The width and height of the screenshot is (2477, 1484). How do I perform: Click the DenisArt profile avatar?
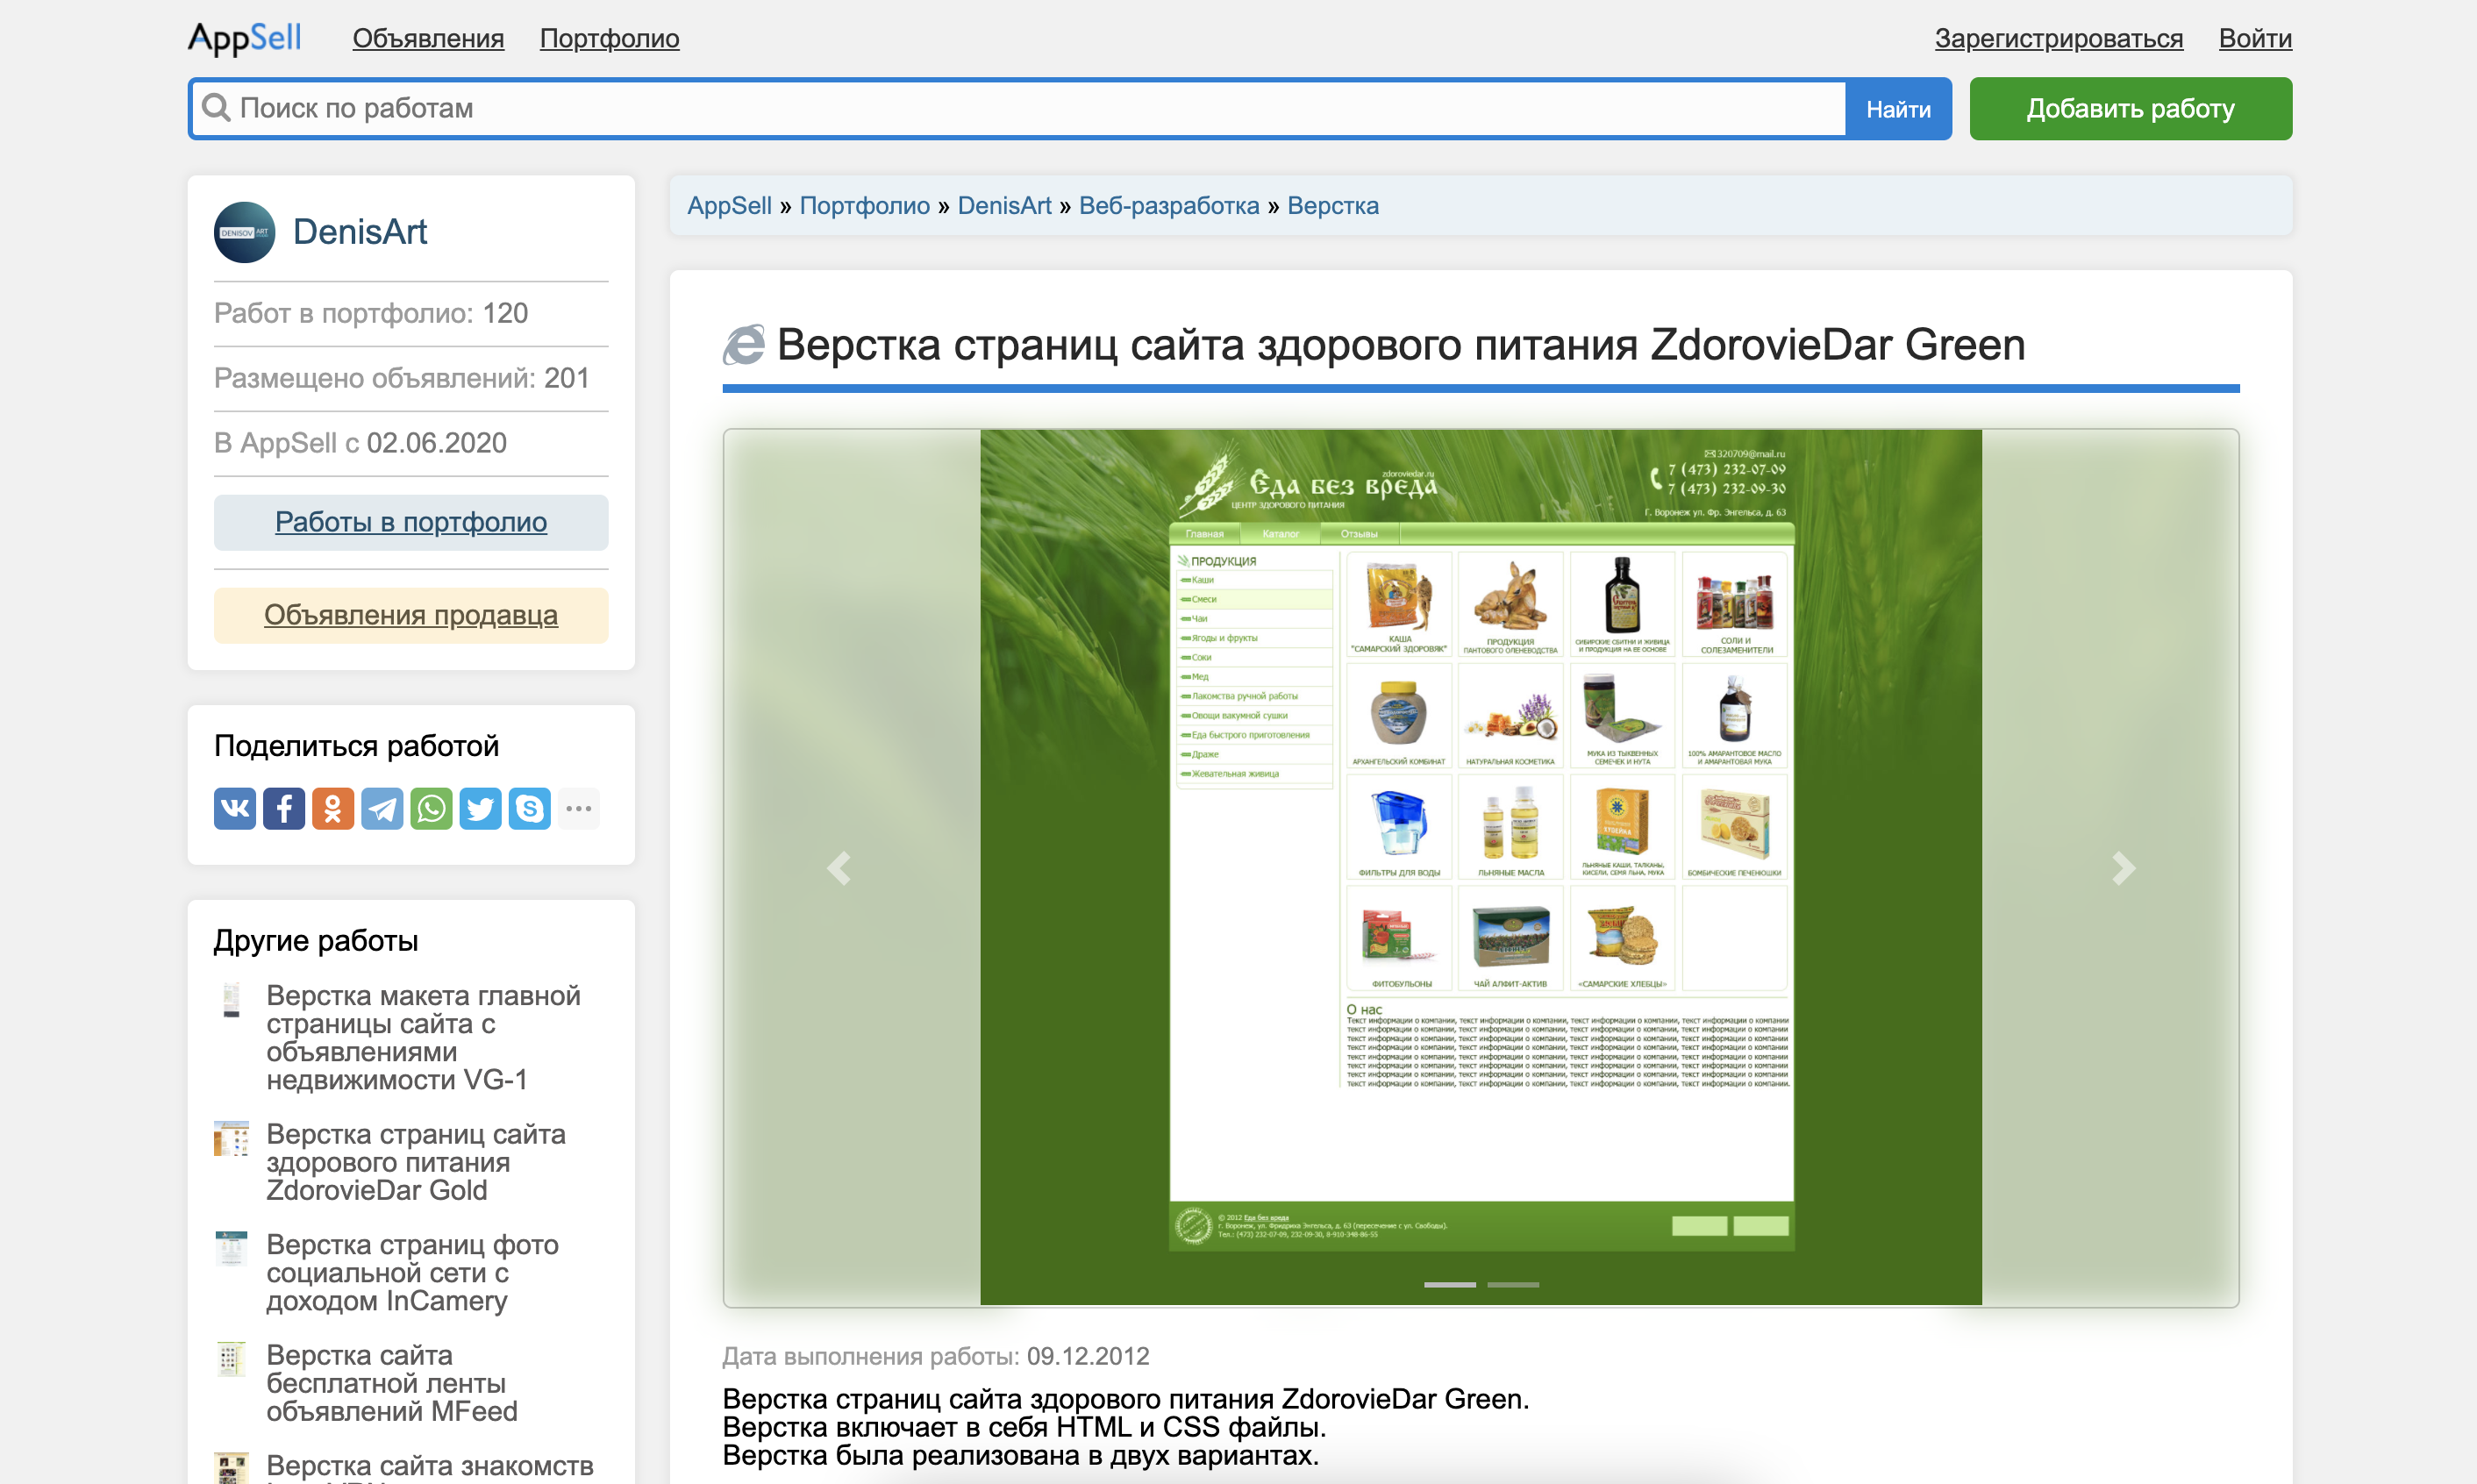245,232
